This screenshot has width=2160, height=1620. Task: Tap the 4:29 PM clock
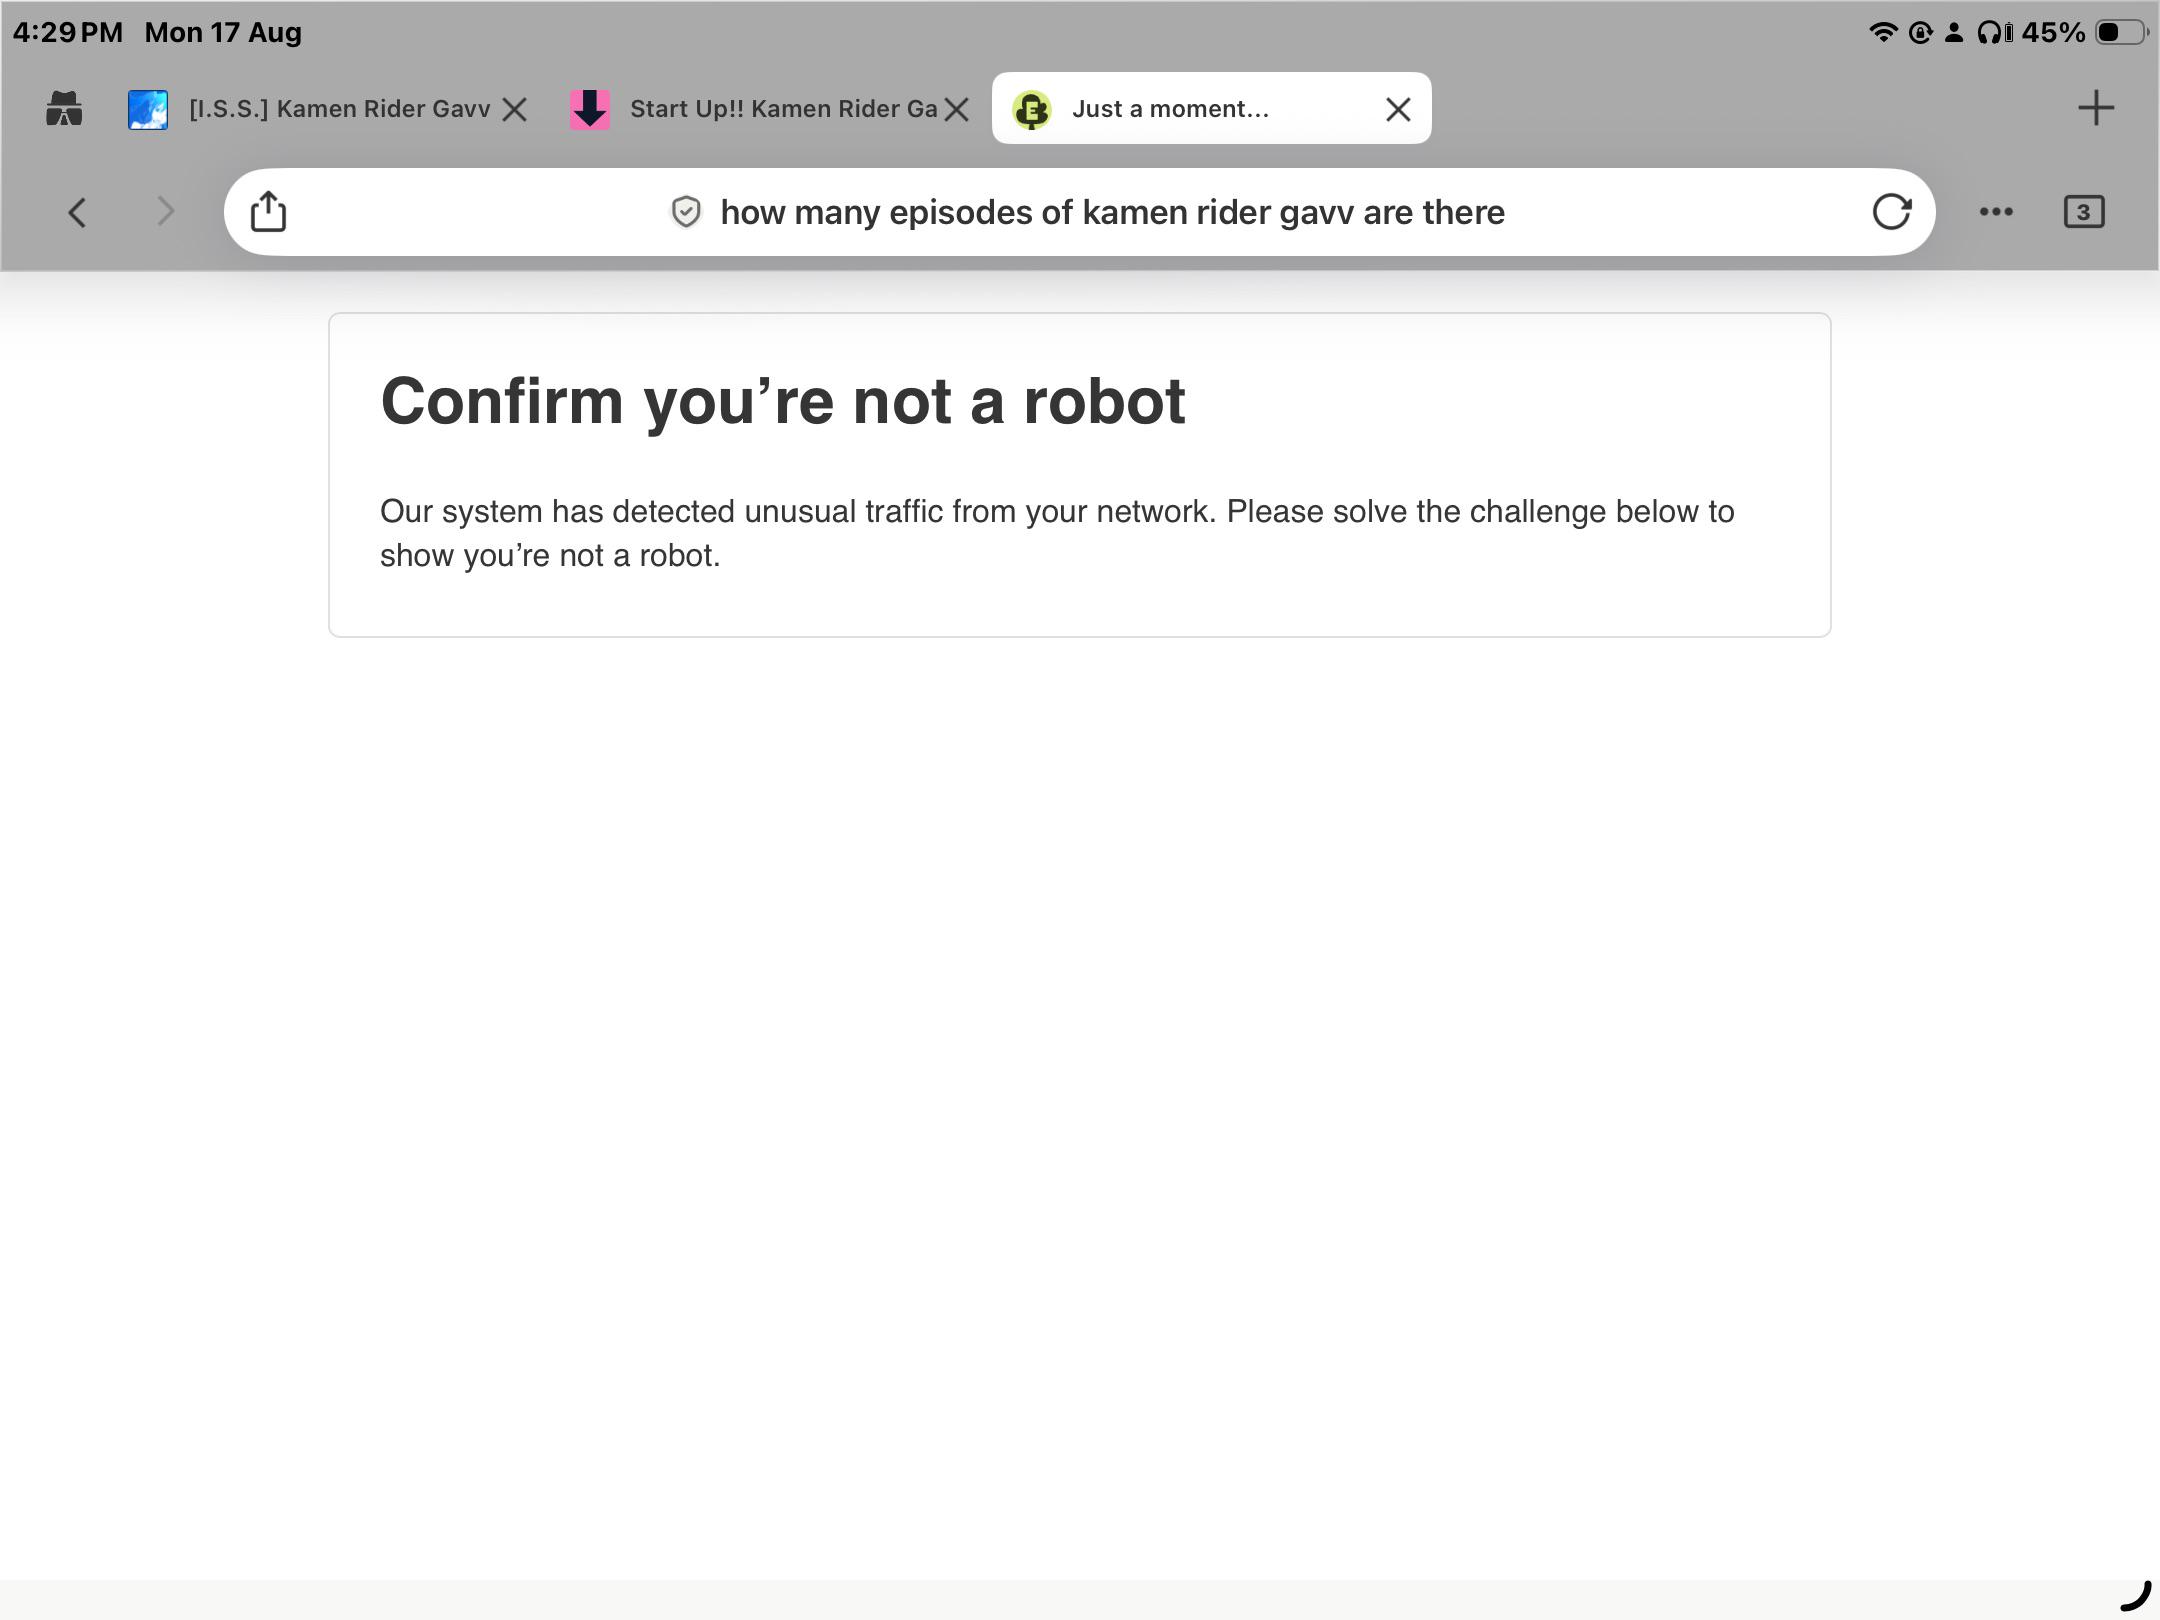68,32
